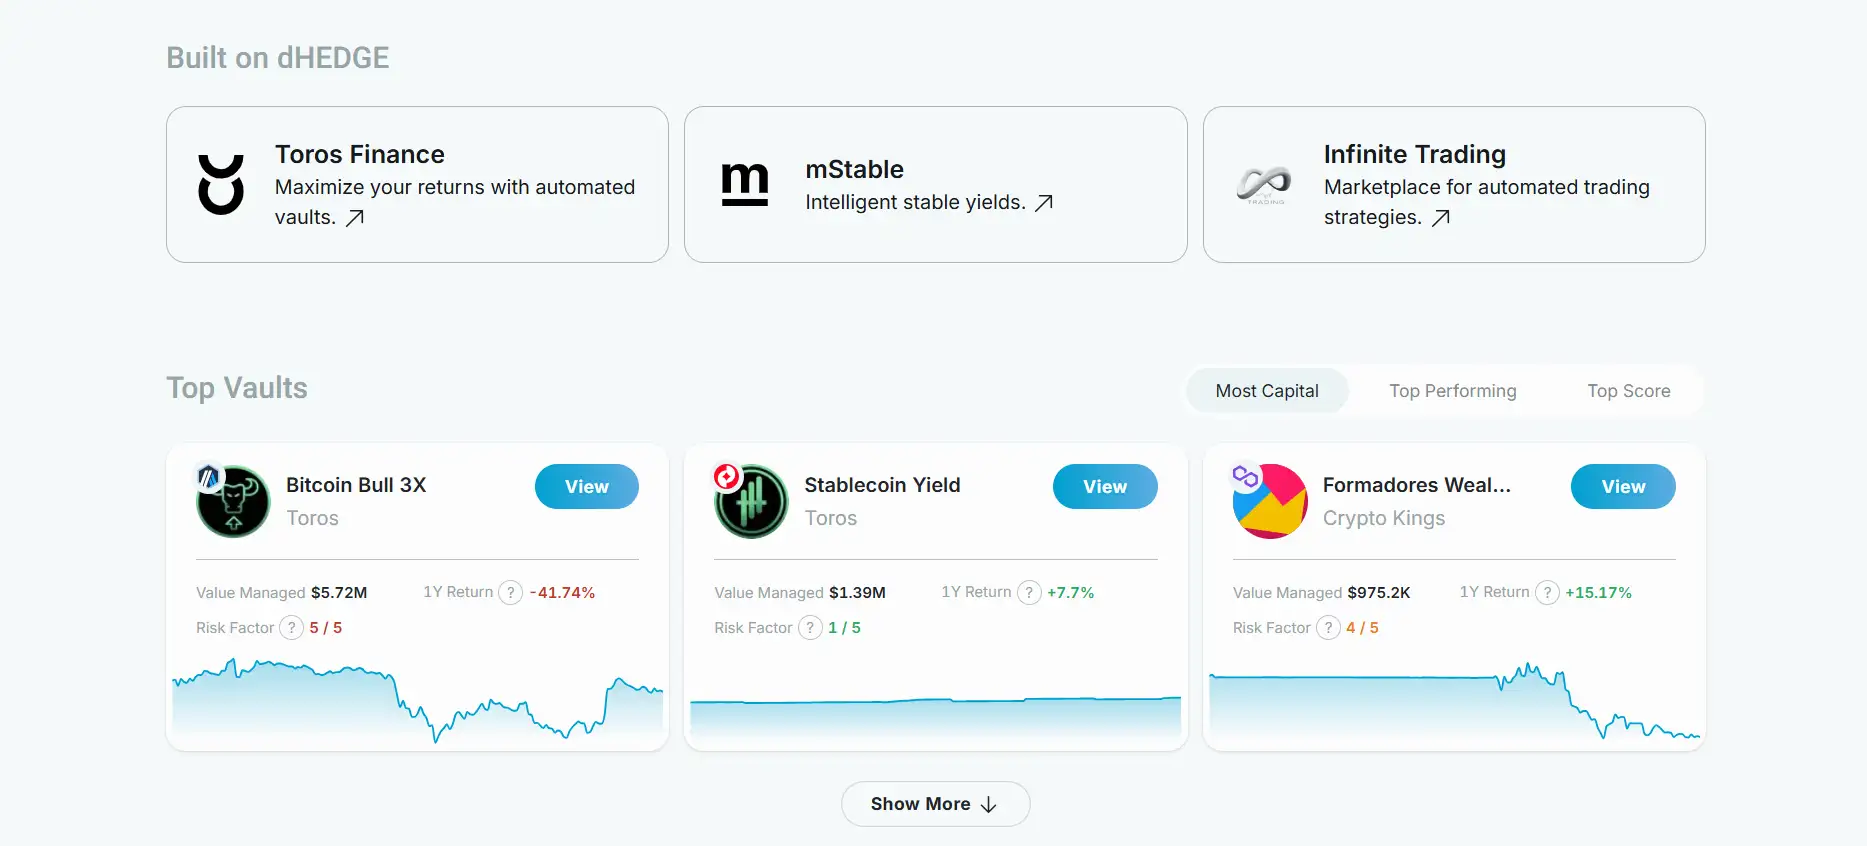Open the mStable external link arrow
This screenshot has width=1867, height=846.
point(1044,203)
